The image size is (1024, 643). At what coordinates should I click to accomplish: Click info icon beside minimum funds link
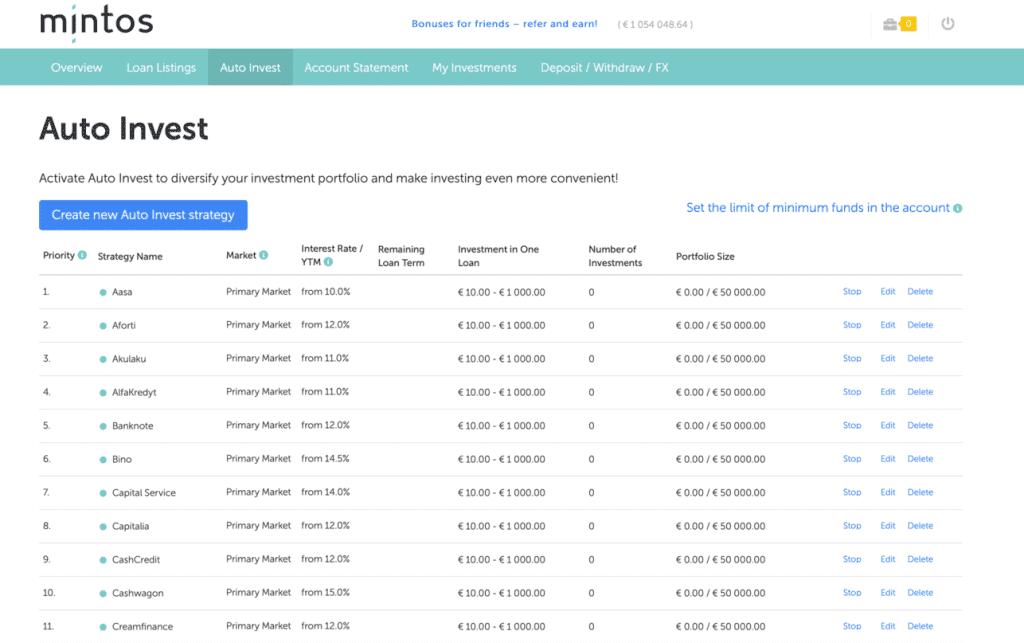point(957,208)
